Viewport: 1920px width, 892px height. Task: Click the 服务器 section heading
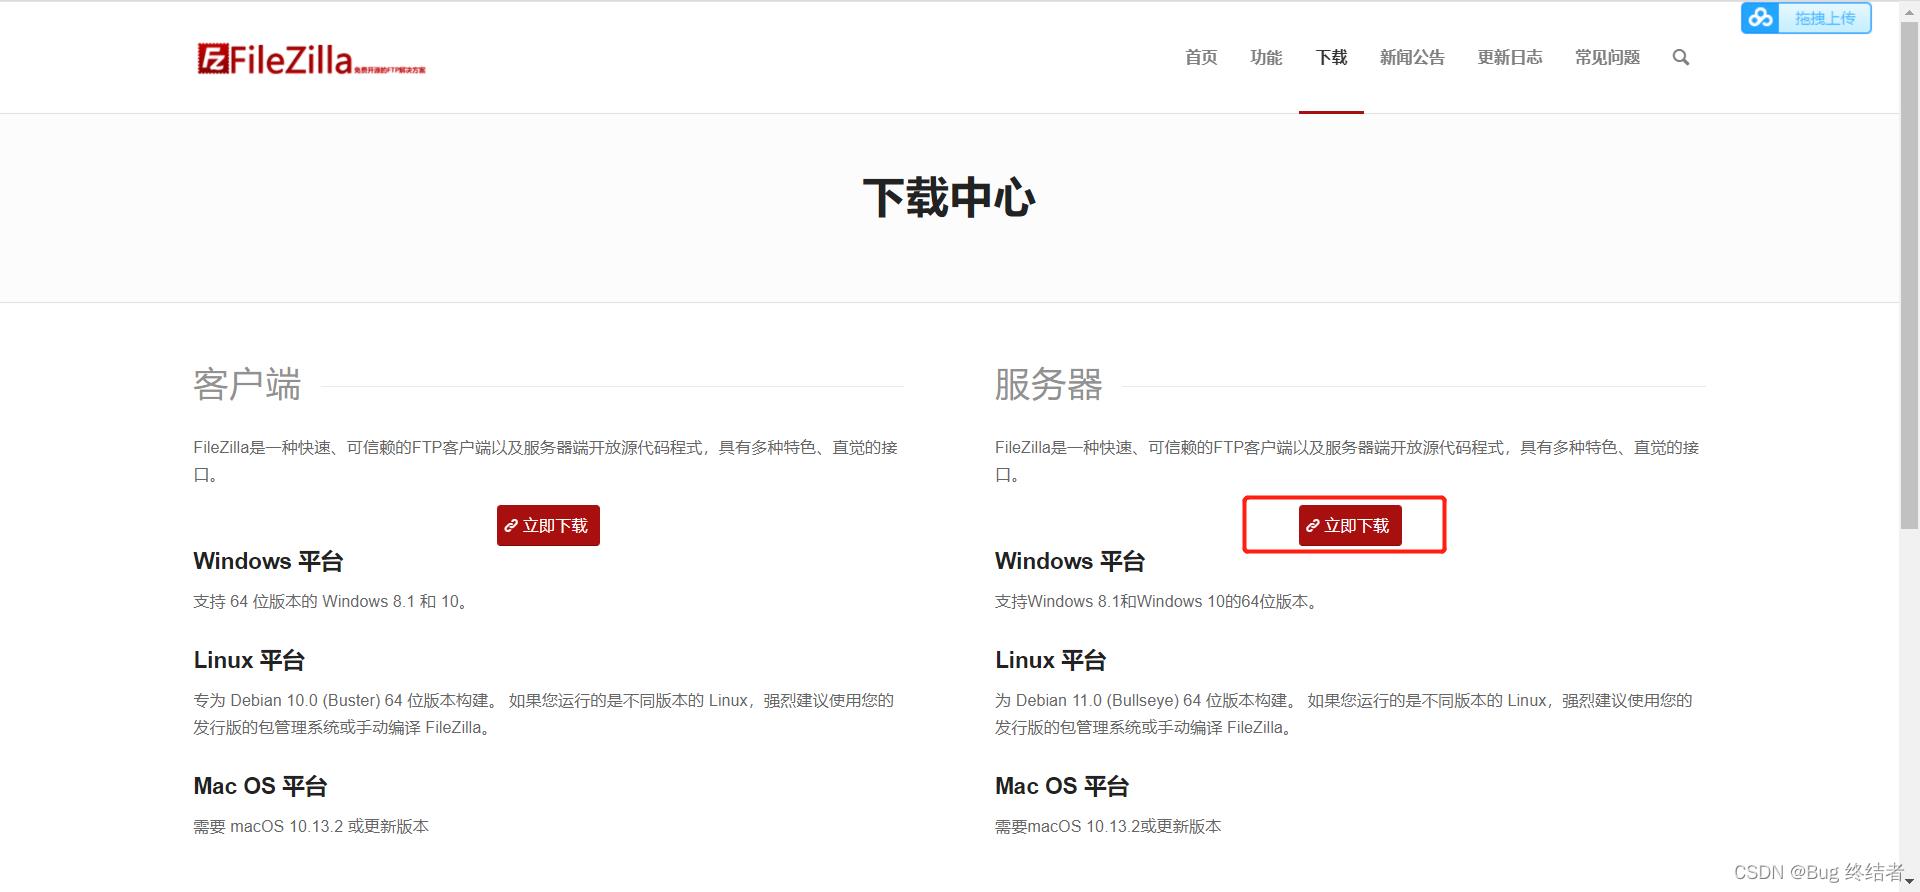coord(1048,384)
